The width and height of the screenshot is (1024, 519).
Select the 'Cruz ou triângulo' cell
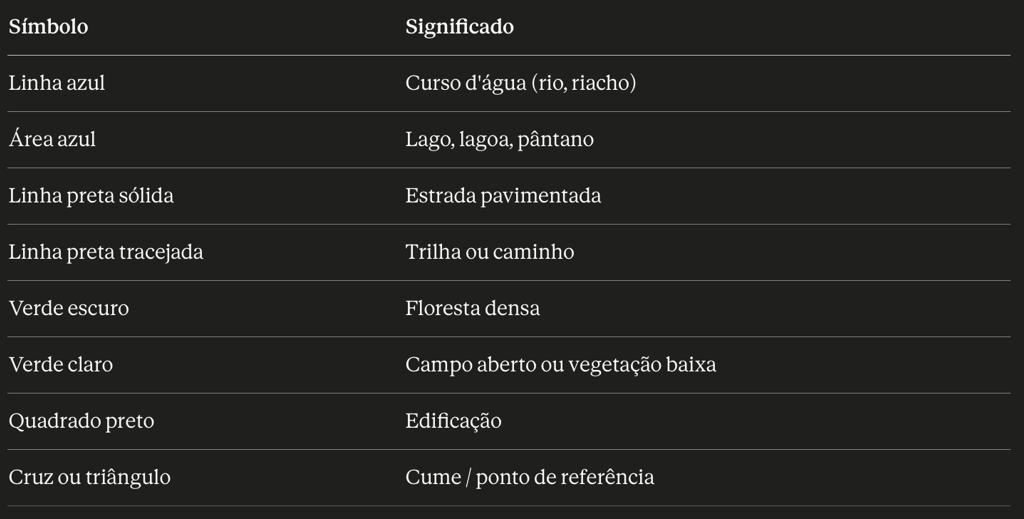point(89,477)
